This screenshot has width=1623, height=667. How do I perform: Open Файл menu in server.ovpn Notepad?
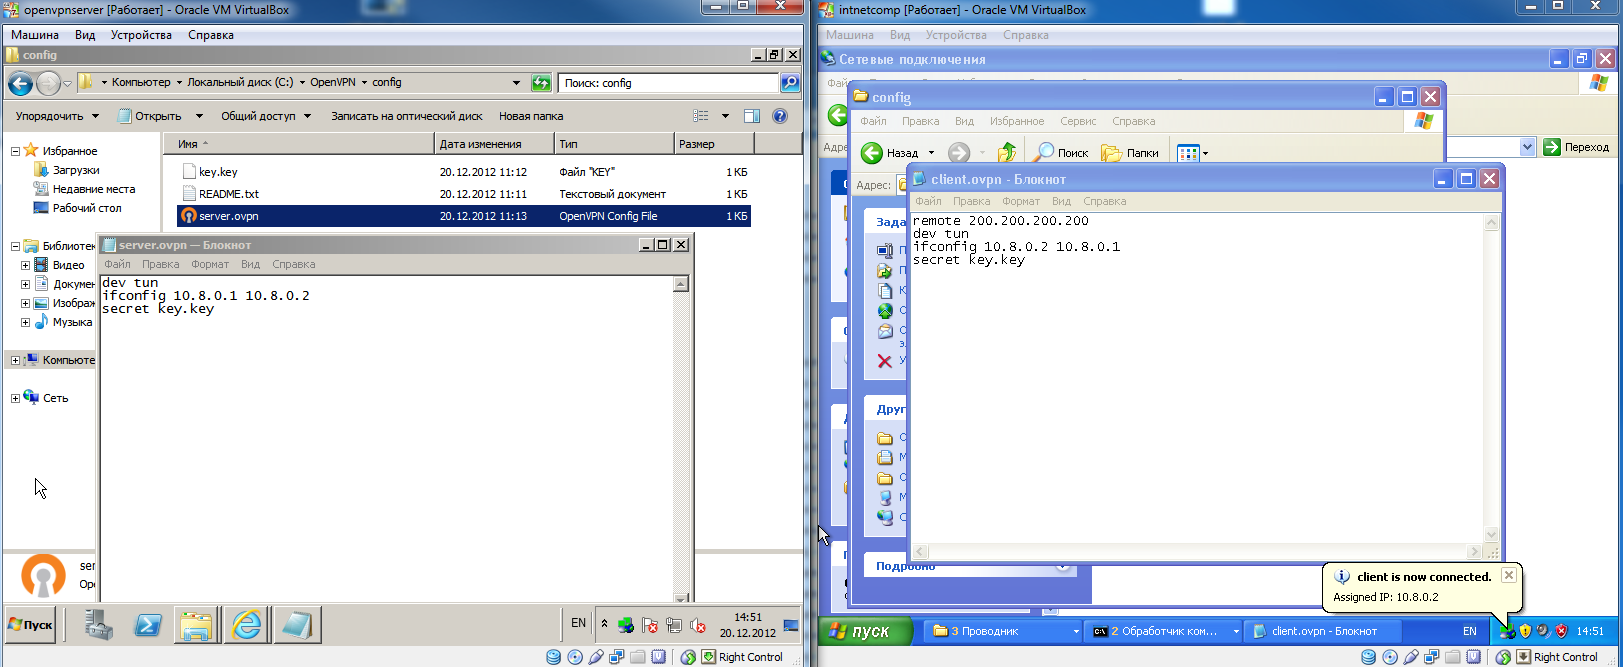click(x=117, y=264)
